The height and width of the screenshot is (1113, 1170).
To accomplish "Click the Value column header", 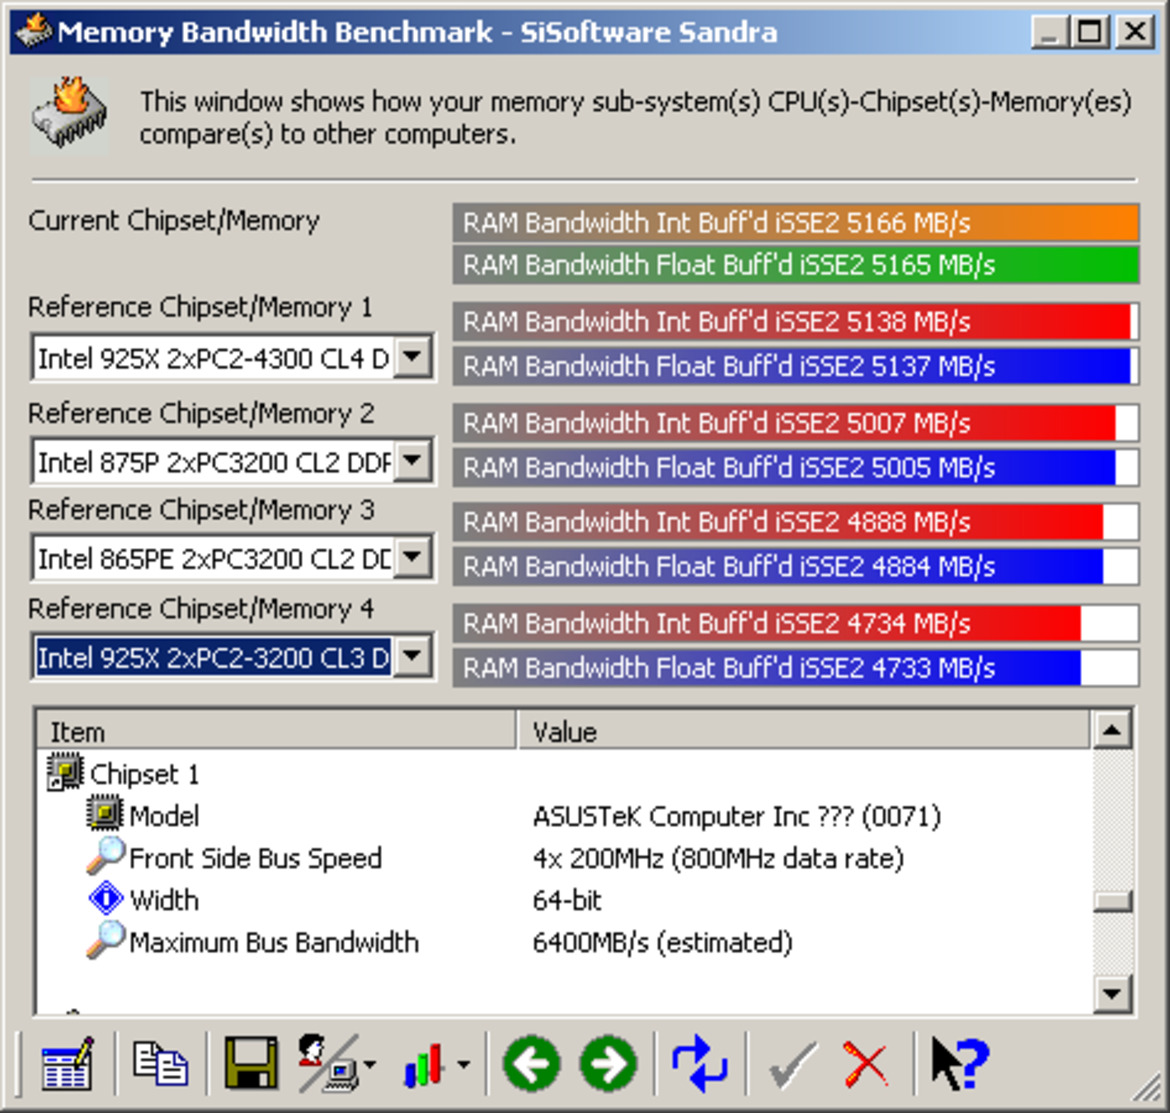I will [804, 730].
